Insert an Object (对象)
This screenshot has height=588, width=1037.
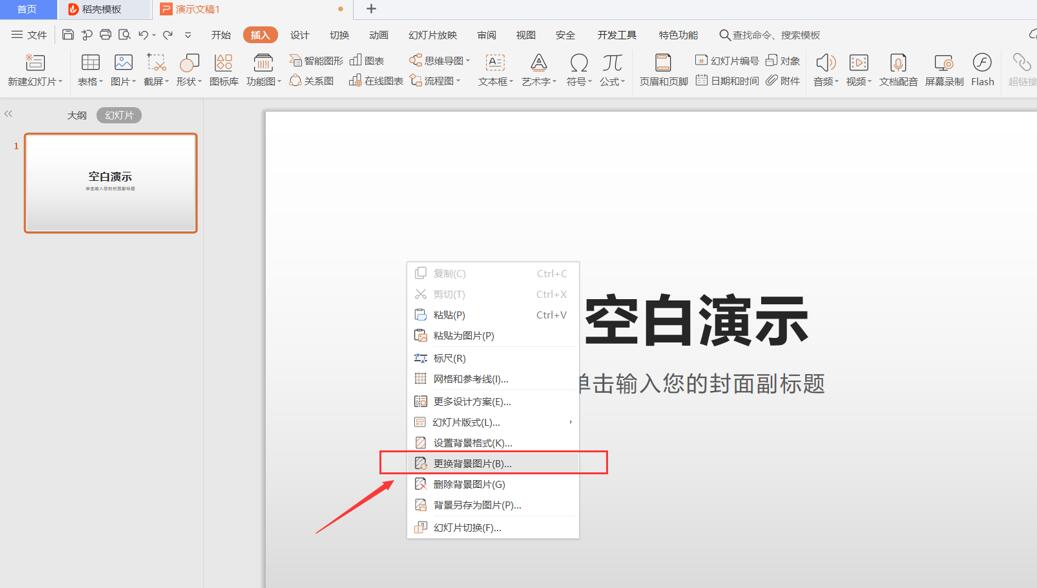click(782, 61)
